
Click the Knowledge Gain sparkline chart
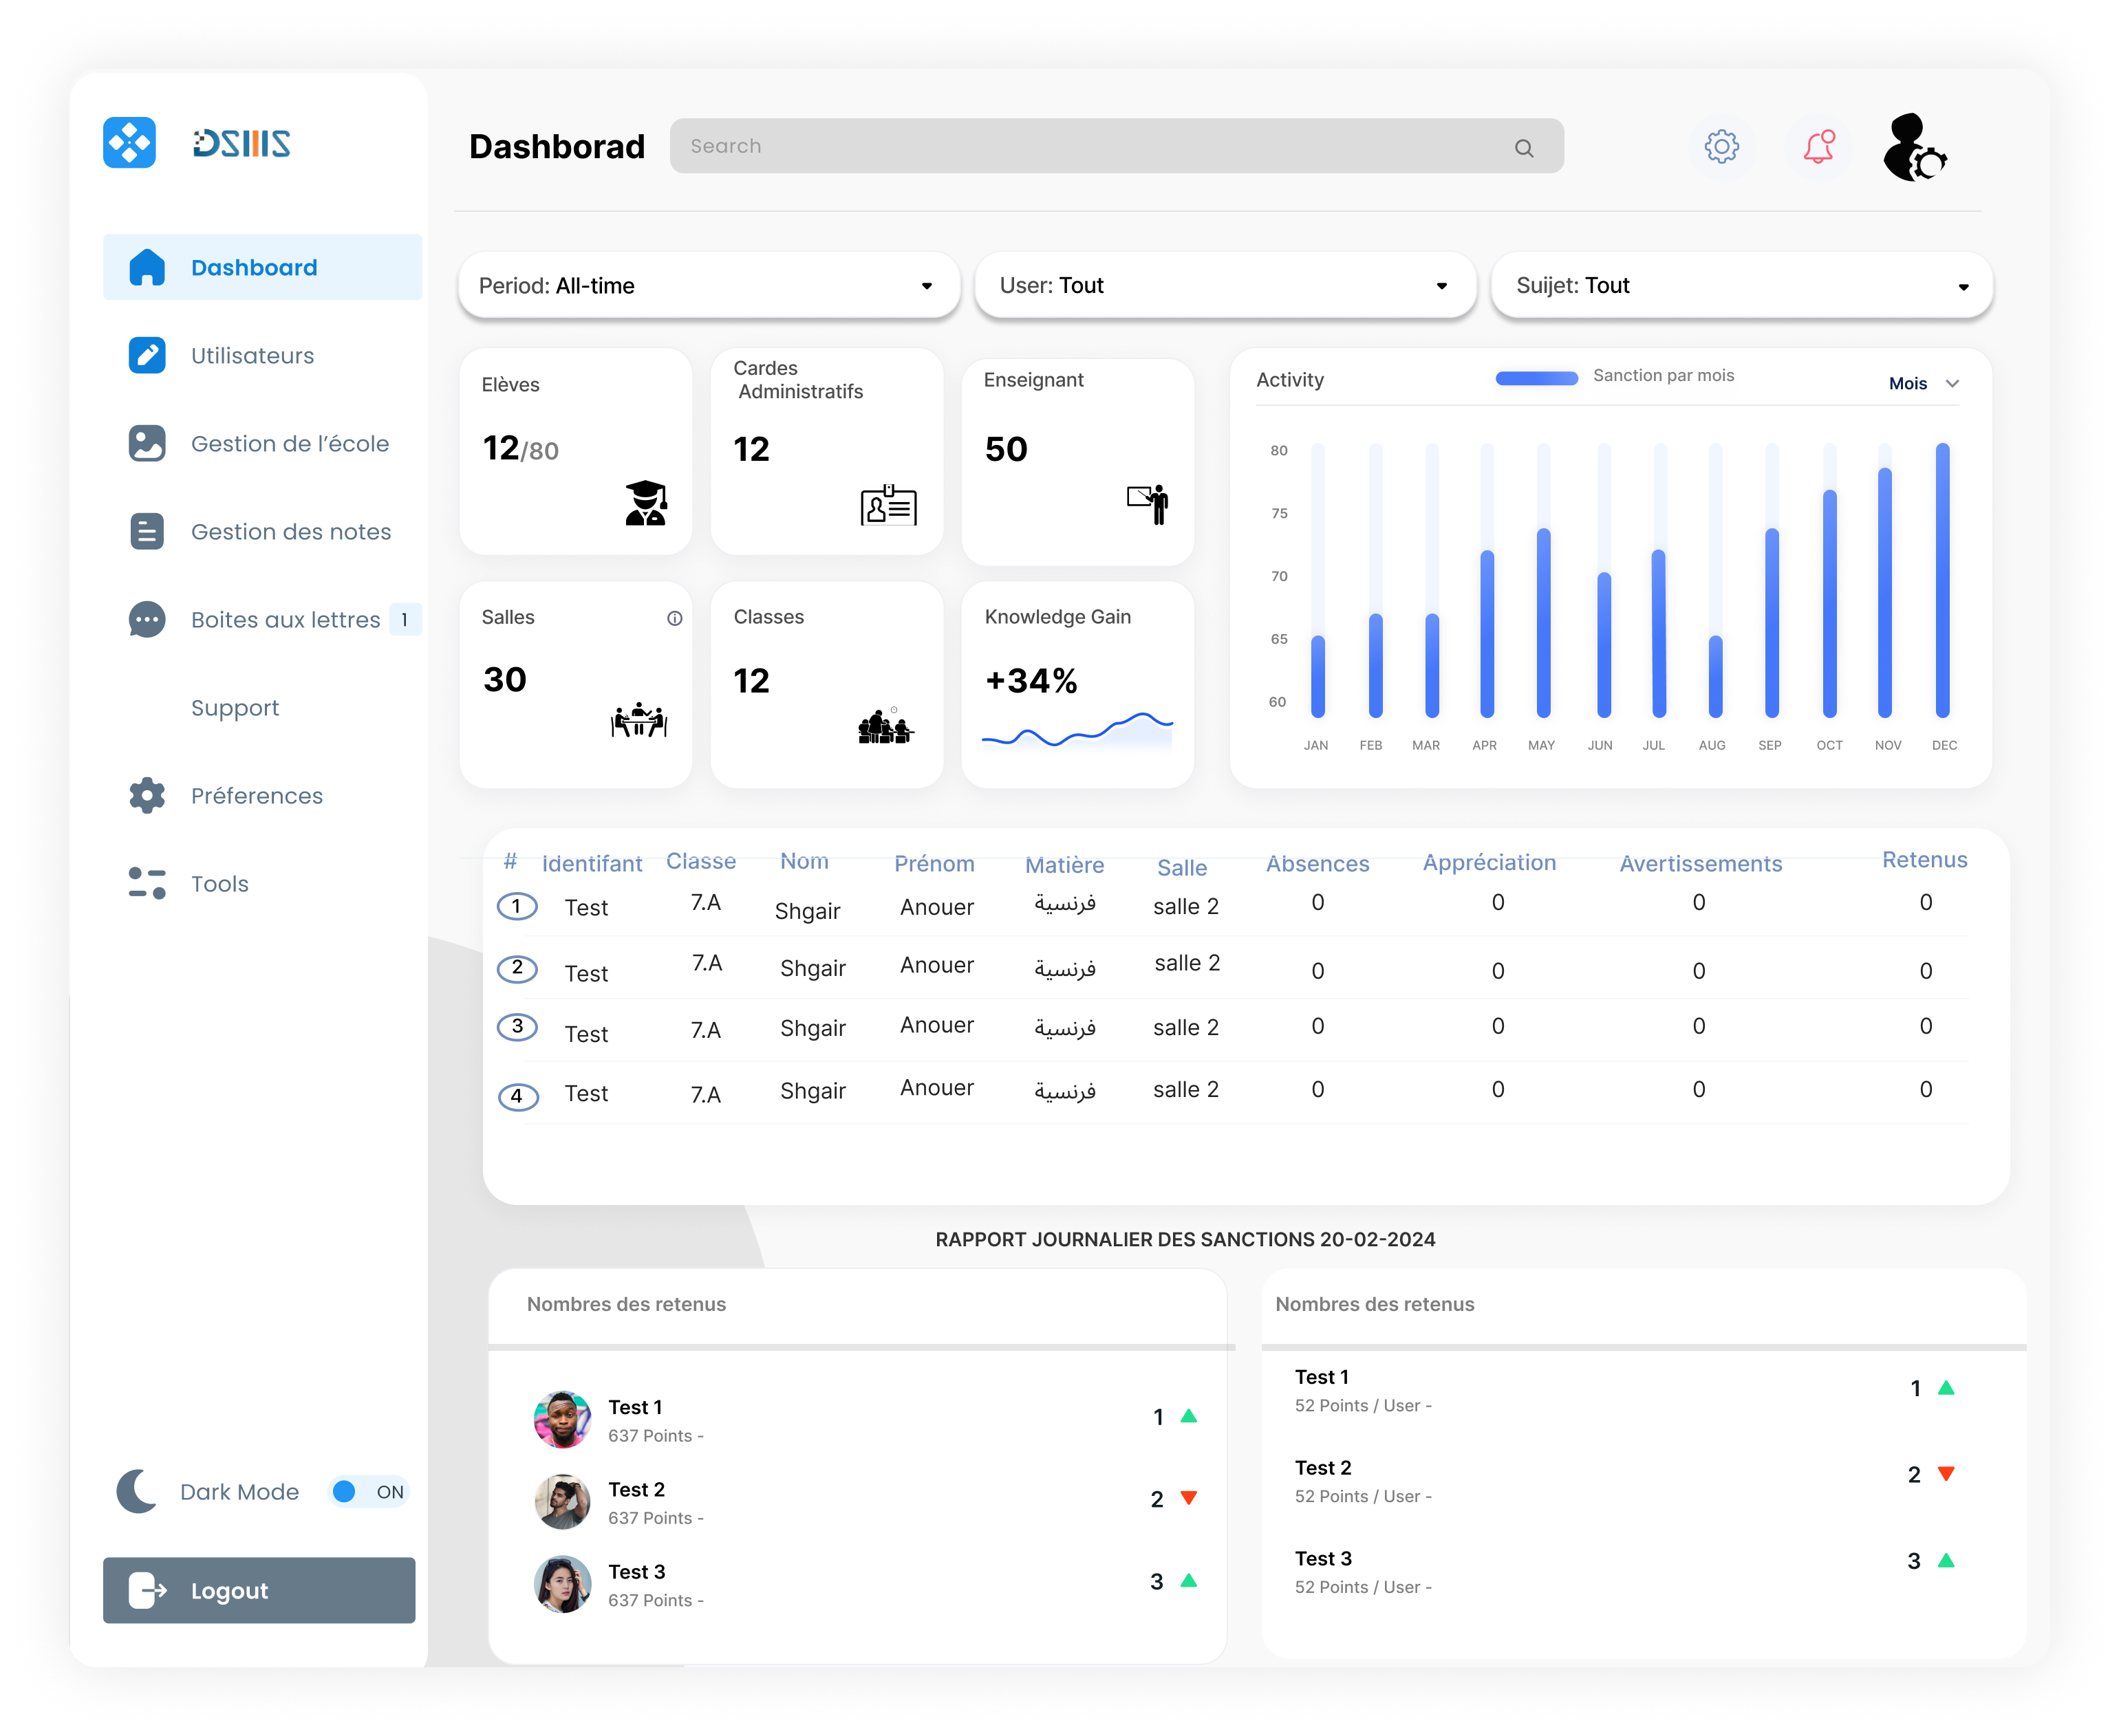1077,731
